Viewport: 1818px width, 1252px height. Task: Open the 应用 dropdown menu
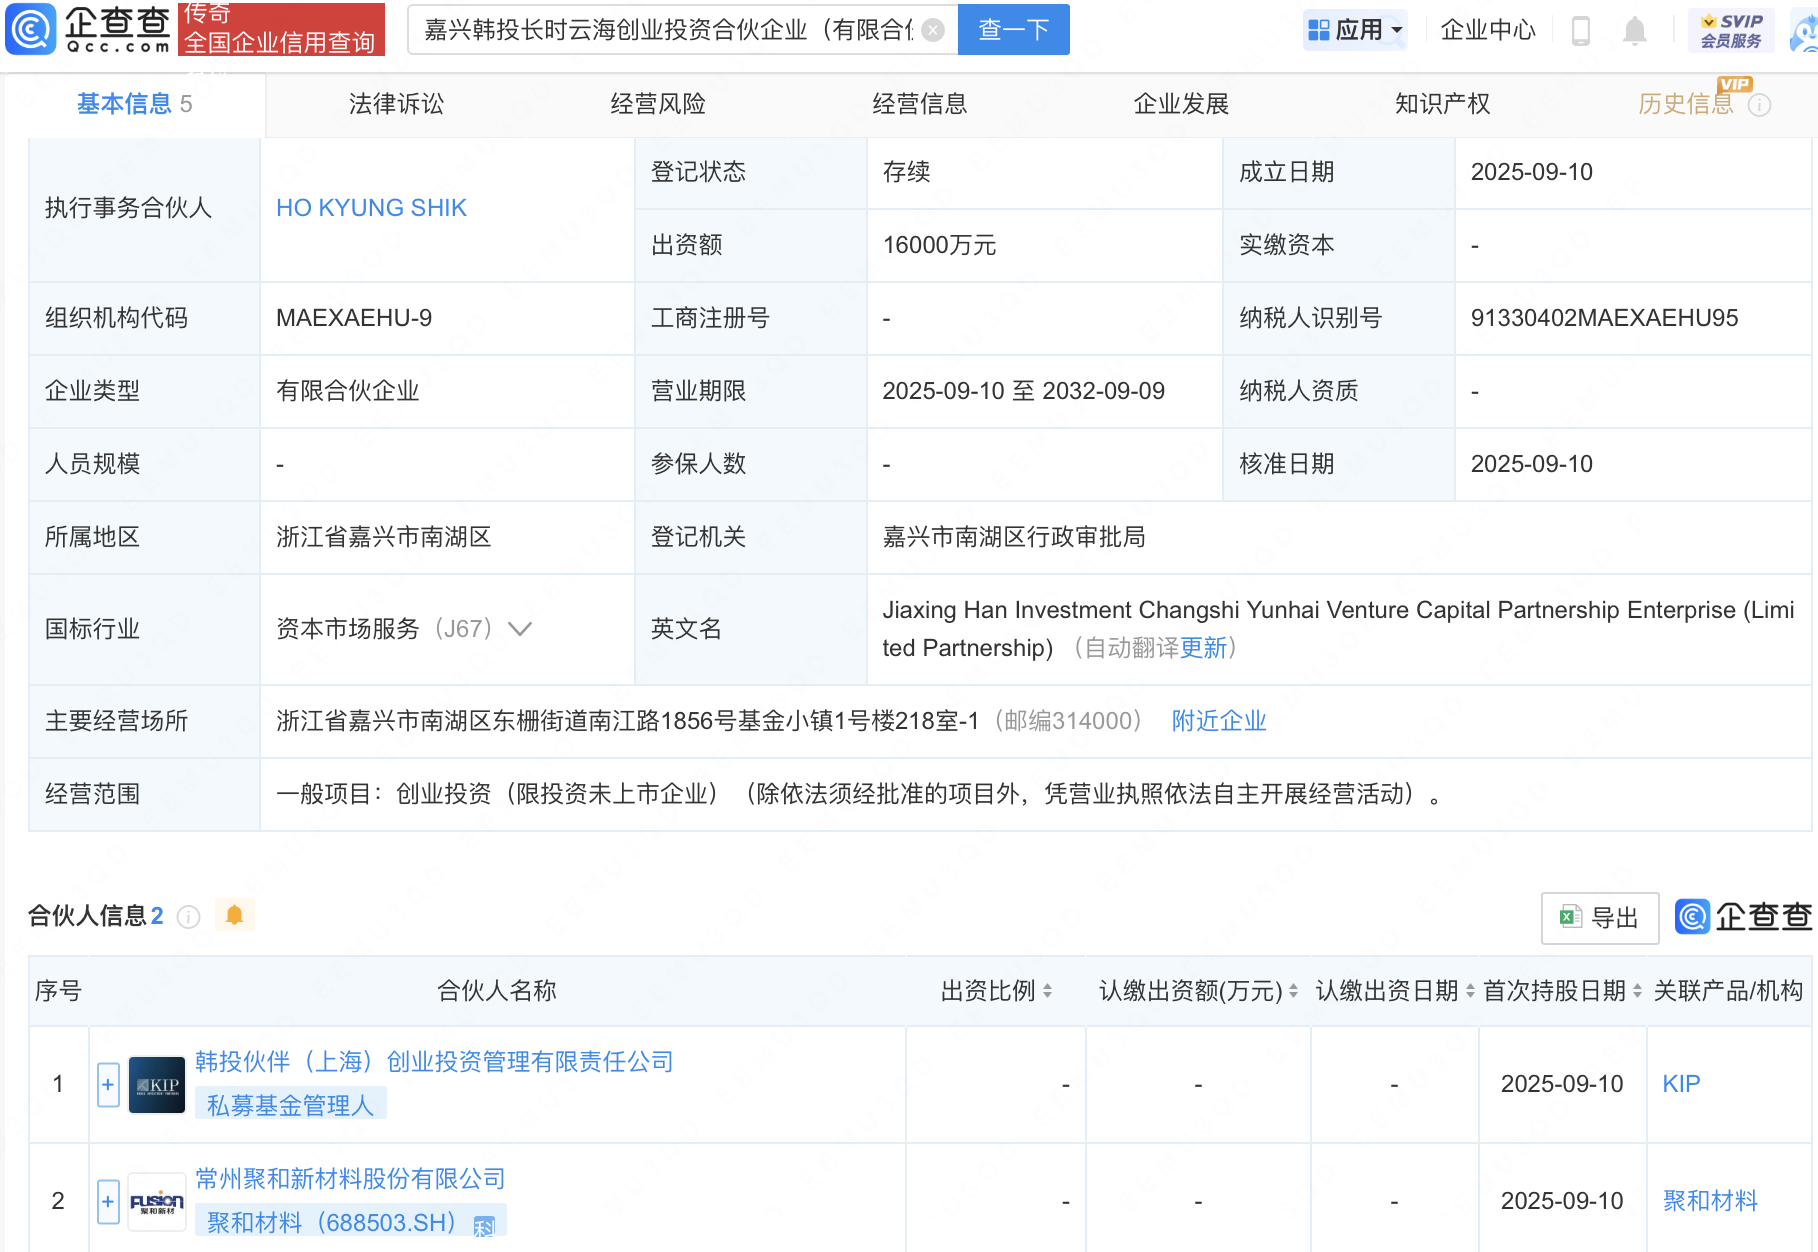coord(1356,30)
